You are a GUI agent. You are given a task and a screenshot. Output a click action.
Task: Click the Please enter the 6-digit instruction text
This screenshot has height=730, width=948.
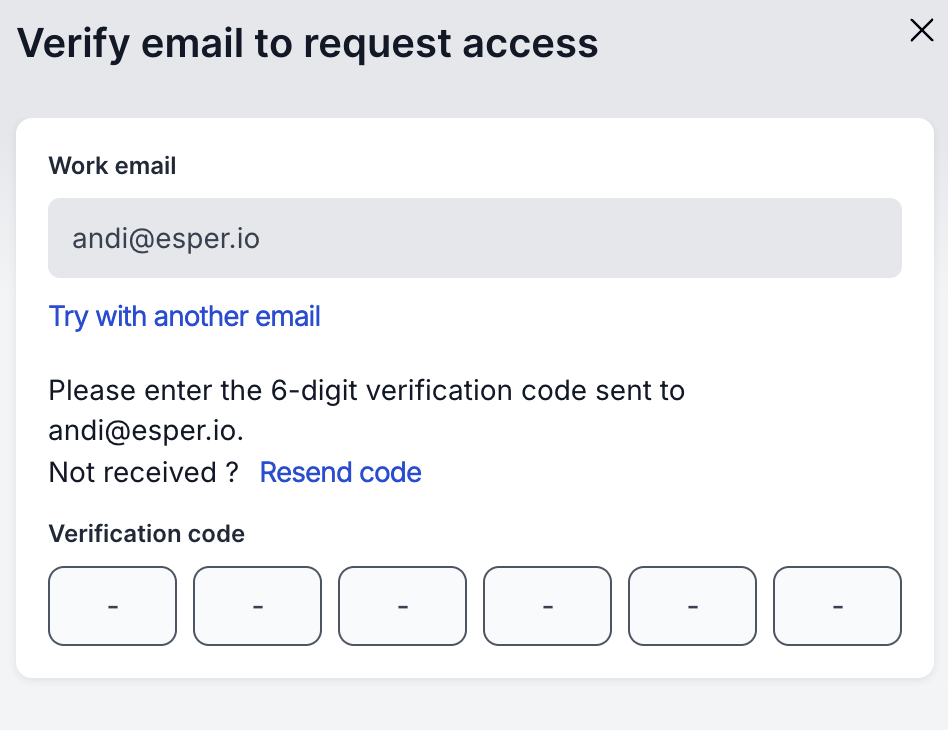click(x=150, y=390)
